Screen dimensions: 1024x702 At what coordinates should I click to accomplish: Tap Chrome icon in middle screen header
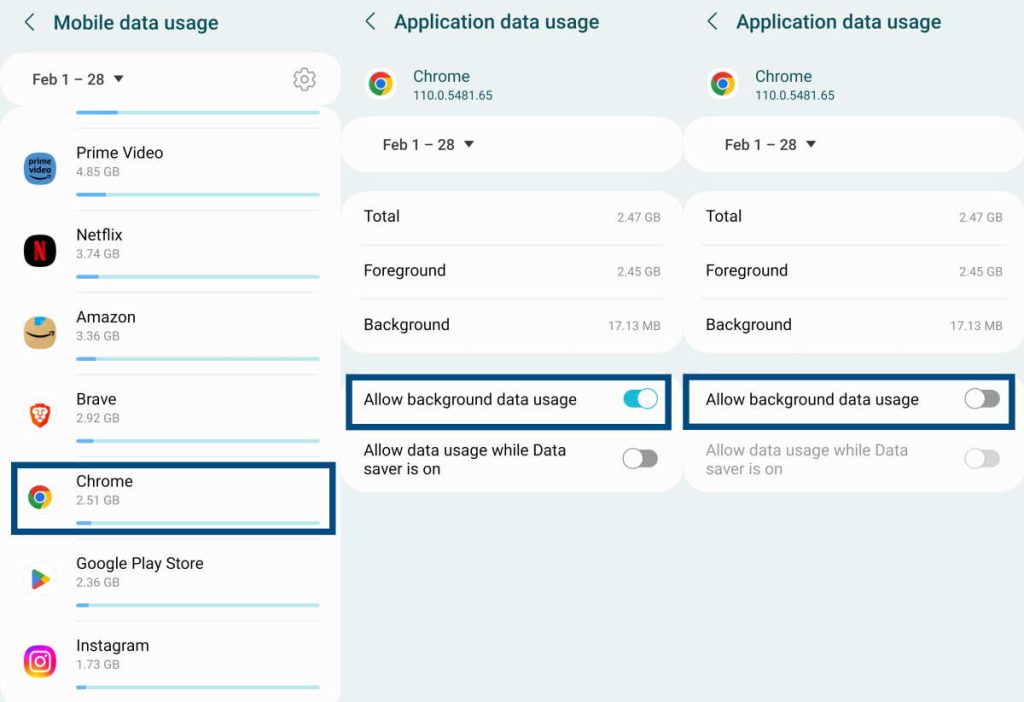(x=381, y=84)
